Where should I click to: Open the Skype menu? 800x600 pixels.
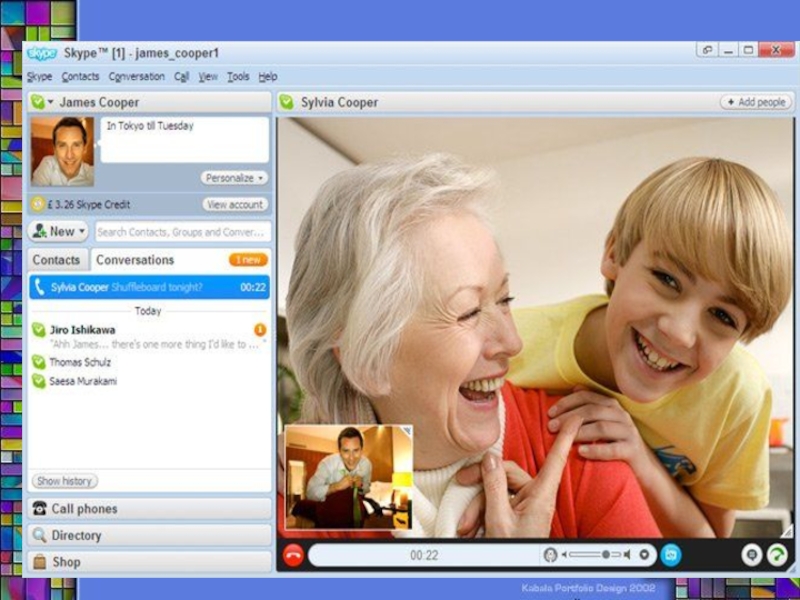(x=39, y=77)
